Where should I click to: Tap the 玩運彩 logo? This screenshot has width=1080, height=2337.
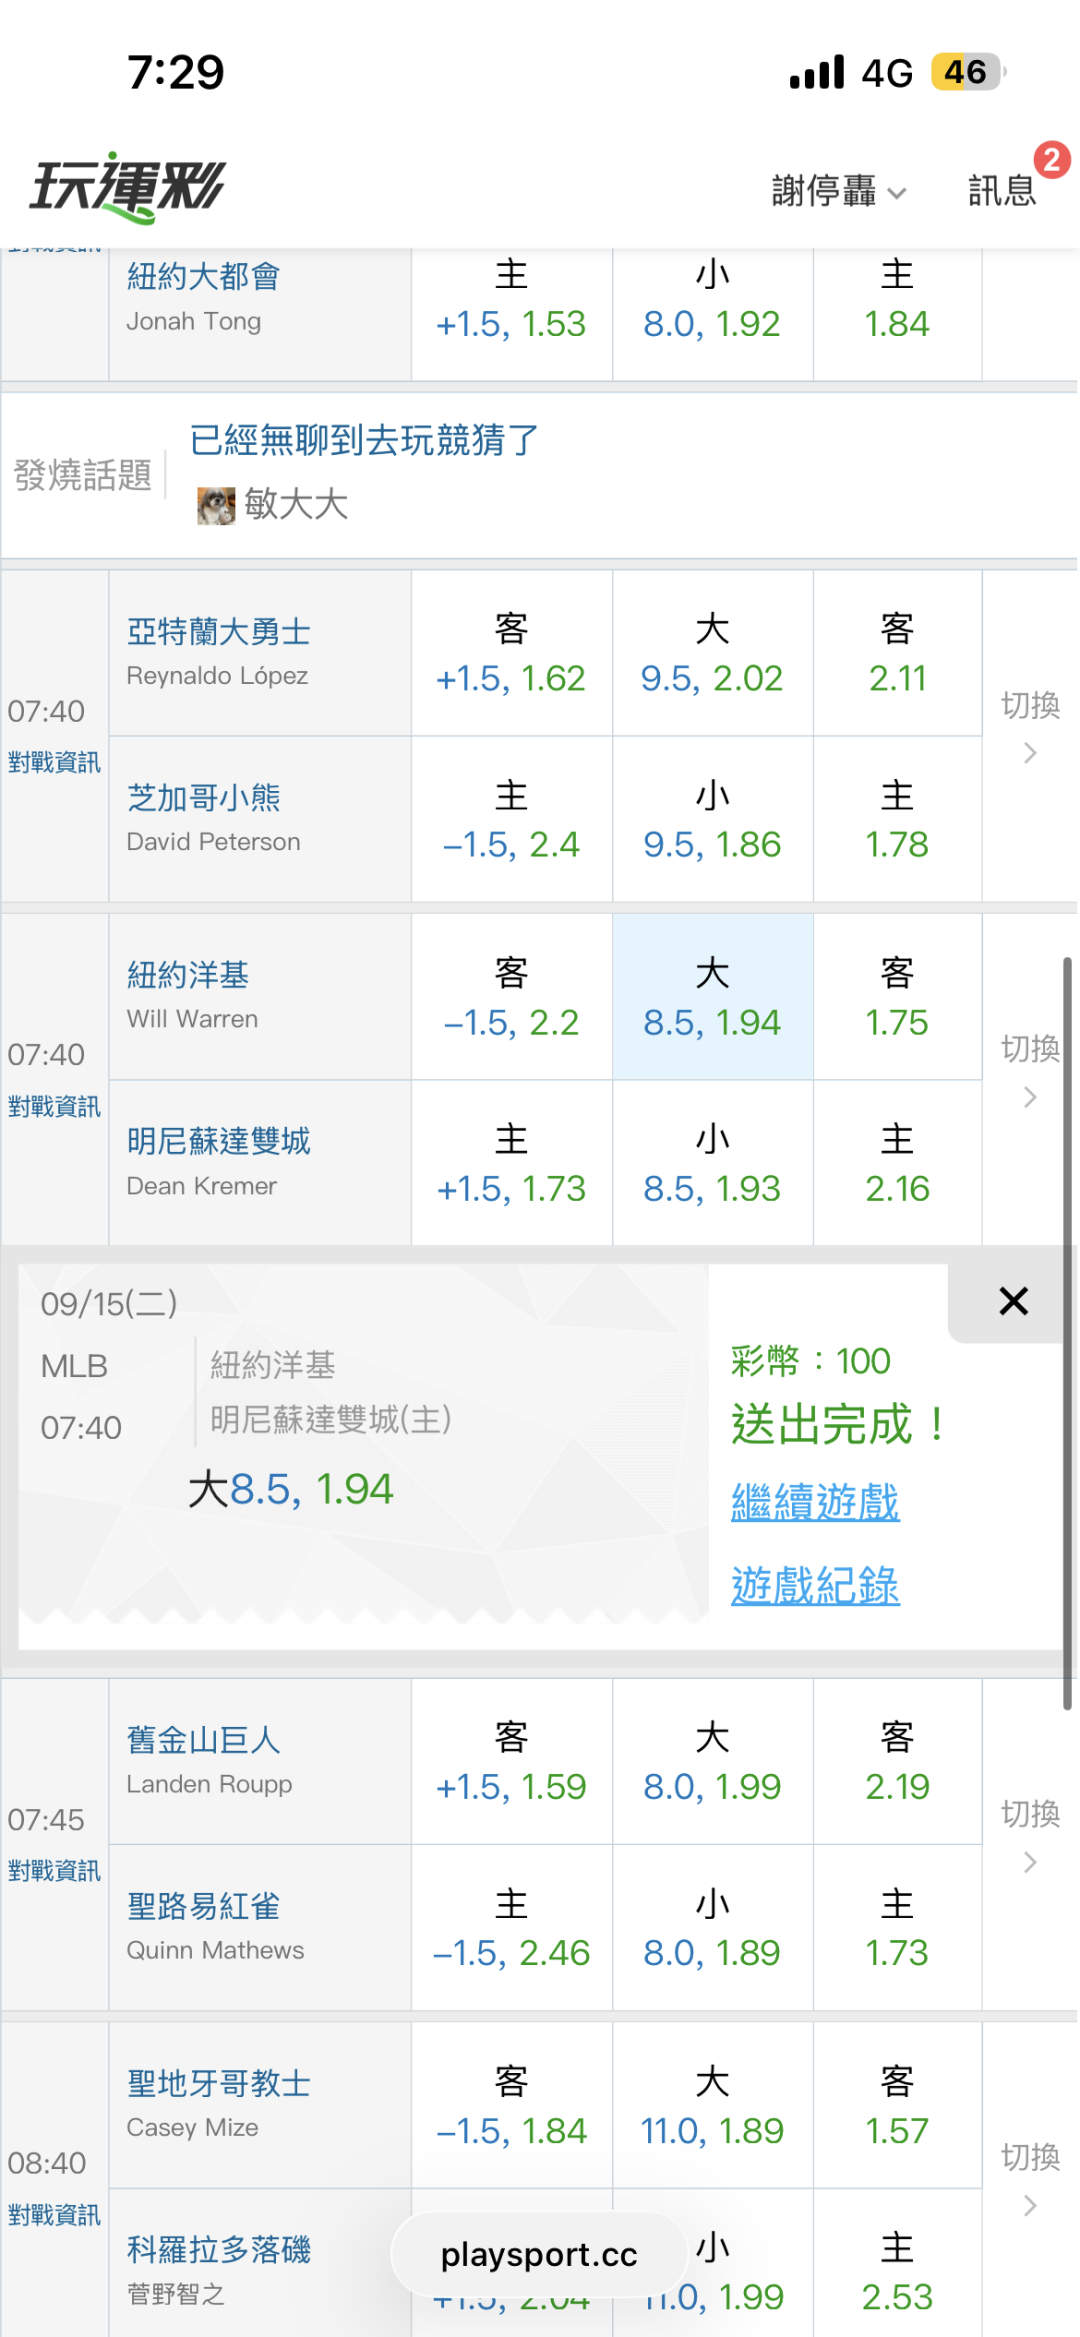(x=127, y=187)
